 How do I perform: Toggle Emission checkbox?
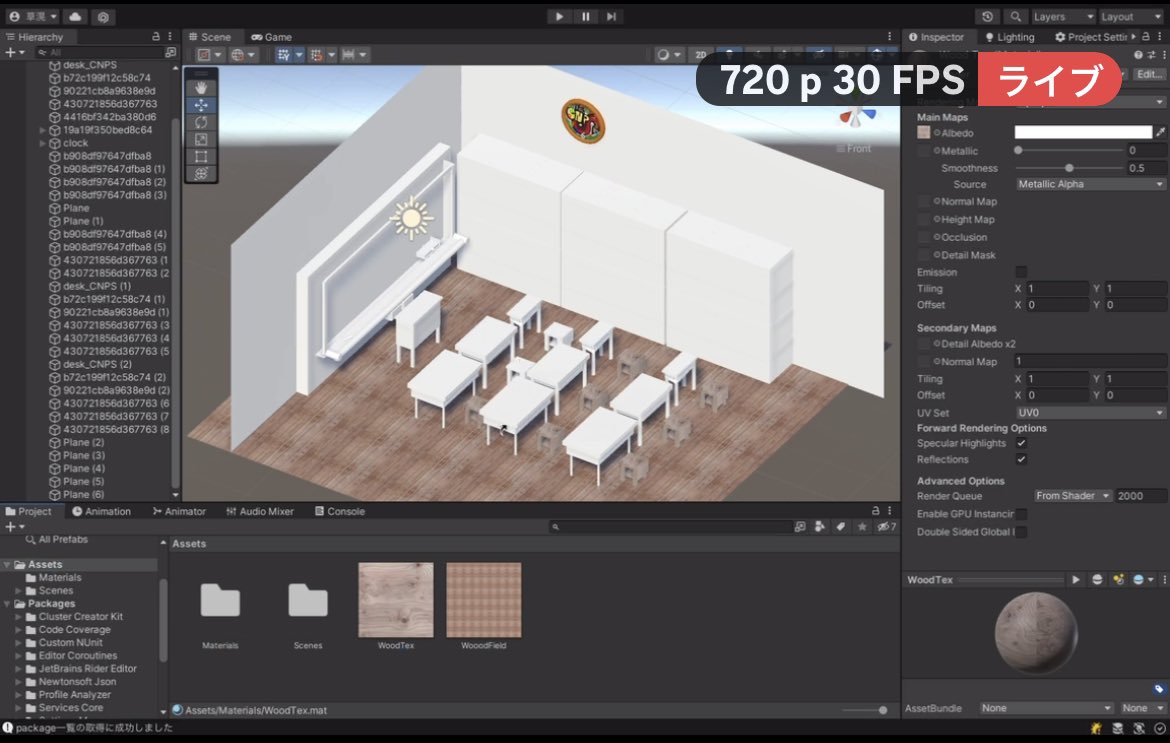tap(1021, 272)
